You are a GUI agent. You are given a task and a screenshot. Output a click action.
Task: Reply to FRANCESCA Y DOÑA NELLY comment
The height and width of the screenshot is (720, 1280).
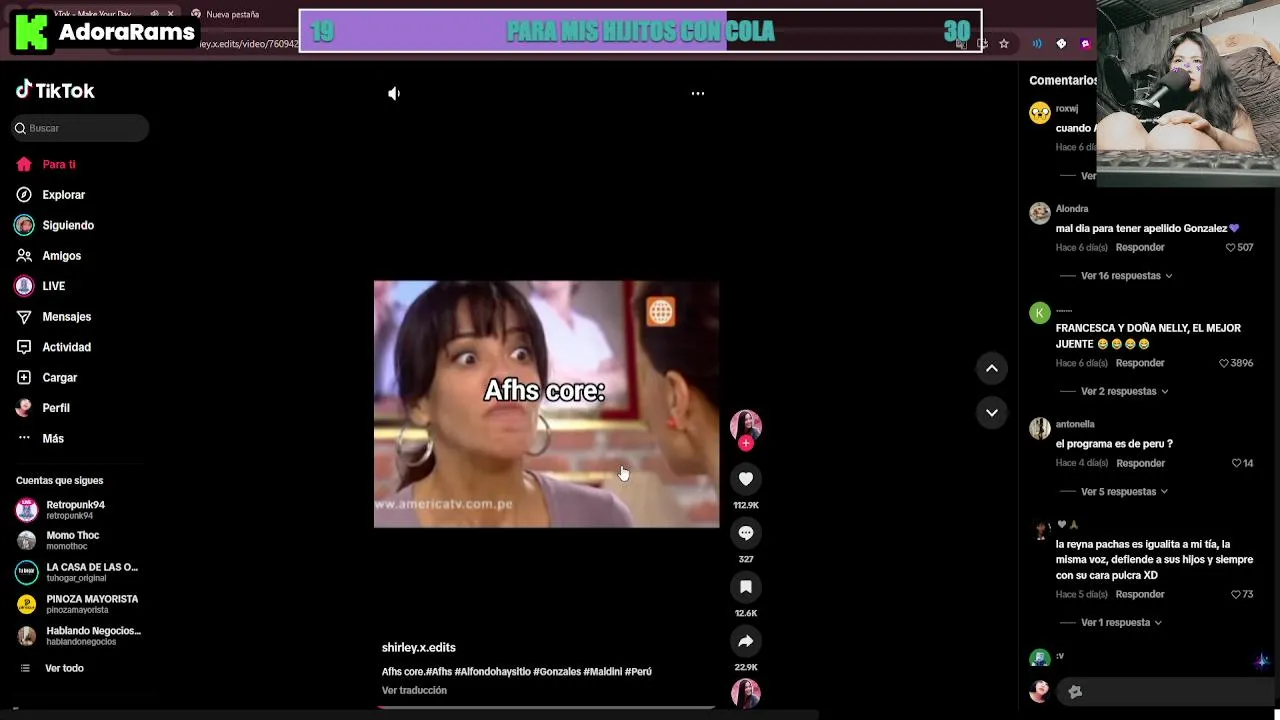[1140, 363]
